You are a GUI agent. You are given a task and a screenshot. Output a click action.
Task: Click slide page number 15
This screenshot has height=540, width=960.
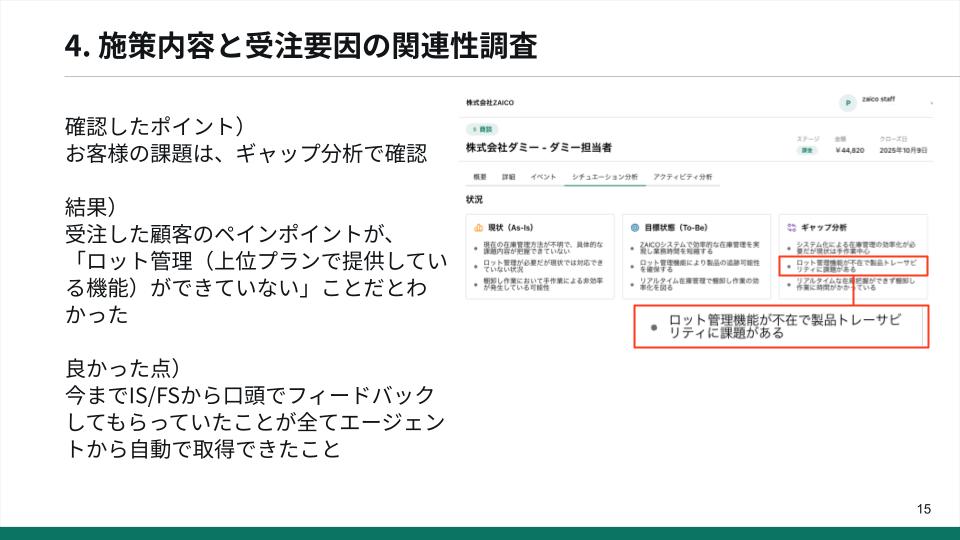tap(924, 509)
